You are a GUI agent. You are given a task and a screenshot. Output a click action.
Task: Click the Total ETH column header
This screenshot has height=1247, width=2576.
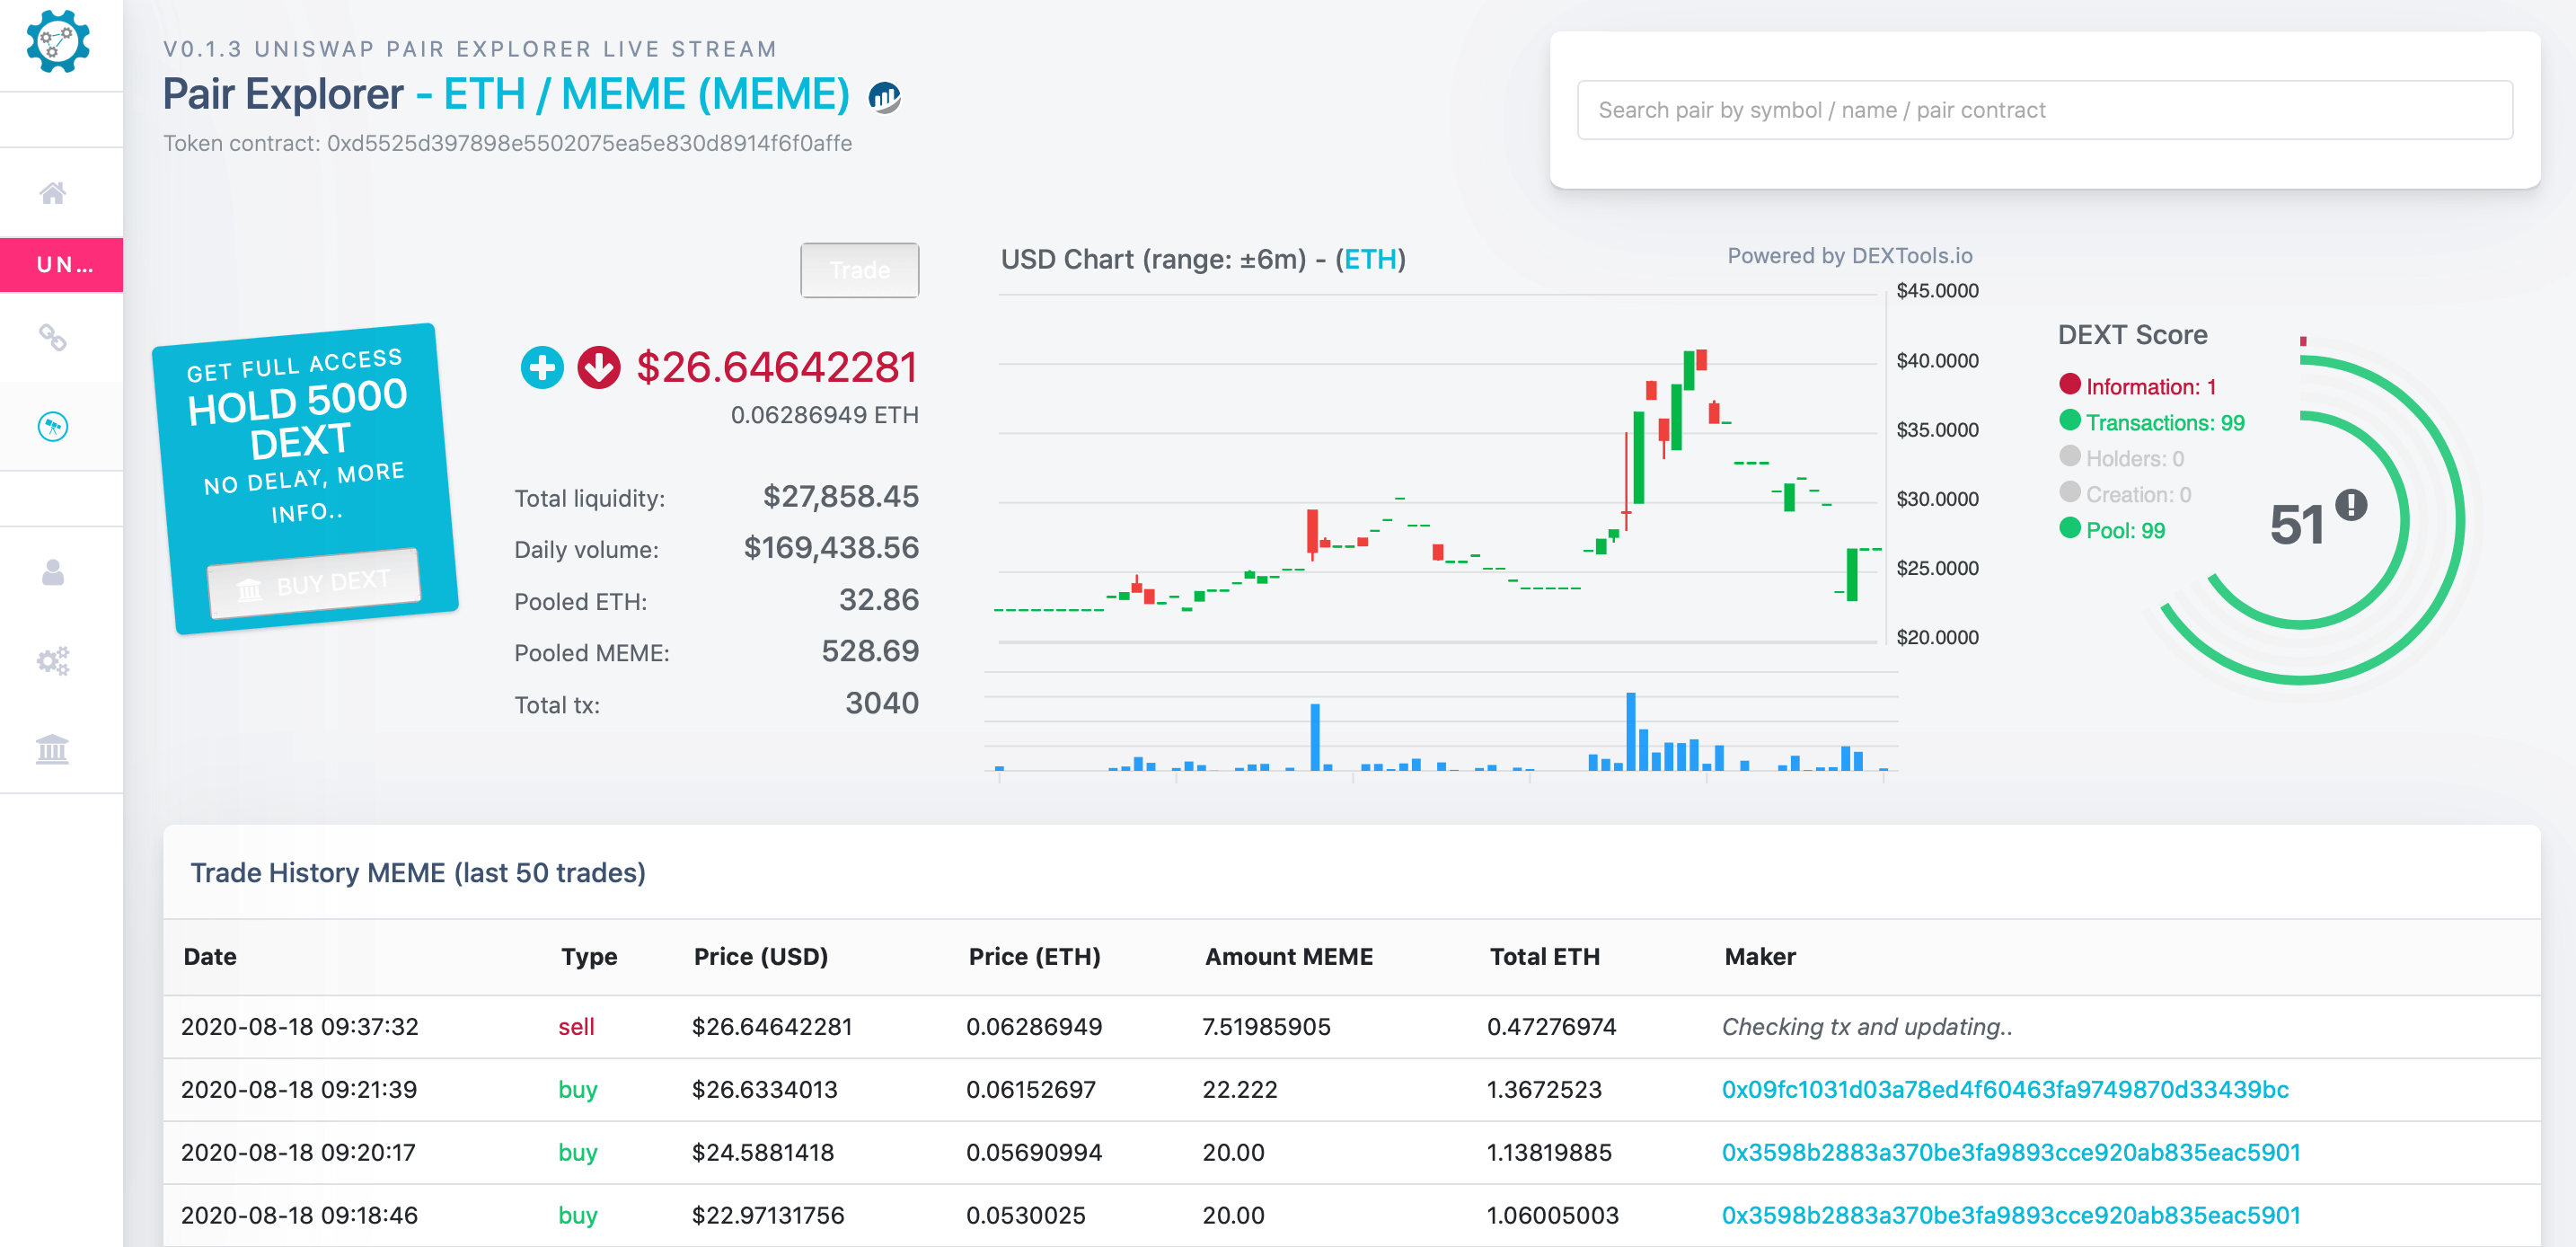[1544, 956]
